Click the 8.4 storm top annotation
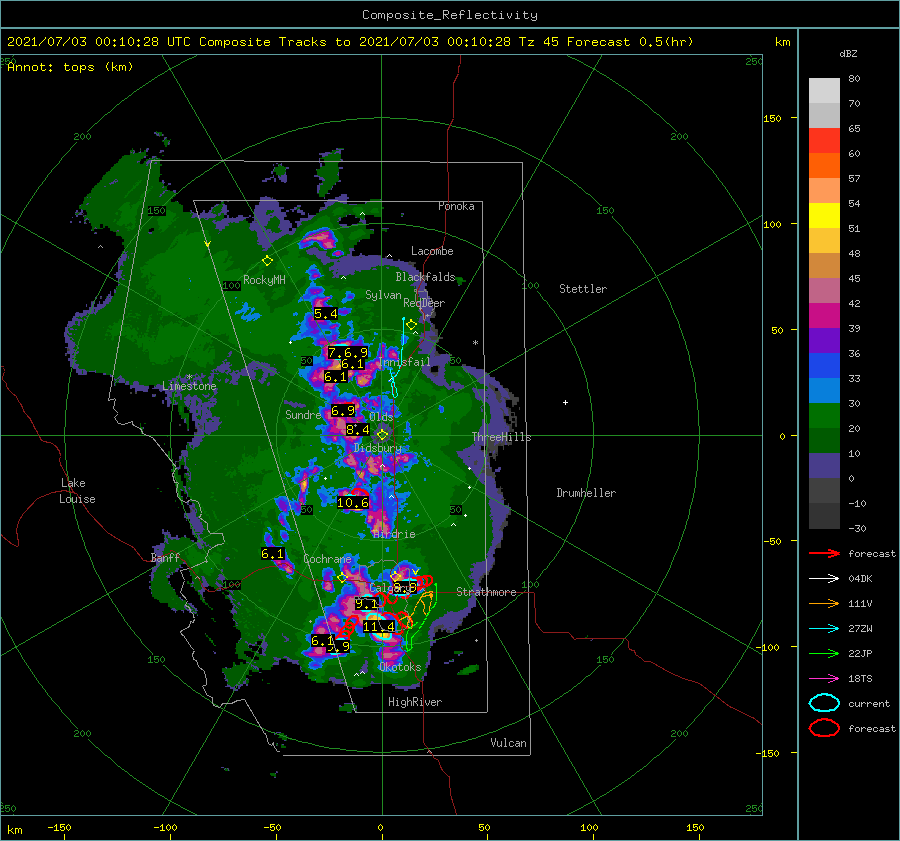The height and width of the screenshot is (841, 900). (358, 429)
